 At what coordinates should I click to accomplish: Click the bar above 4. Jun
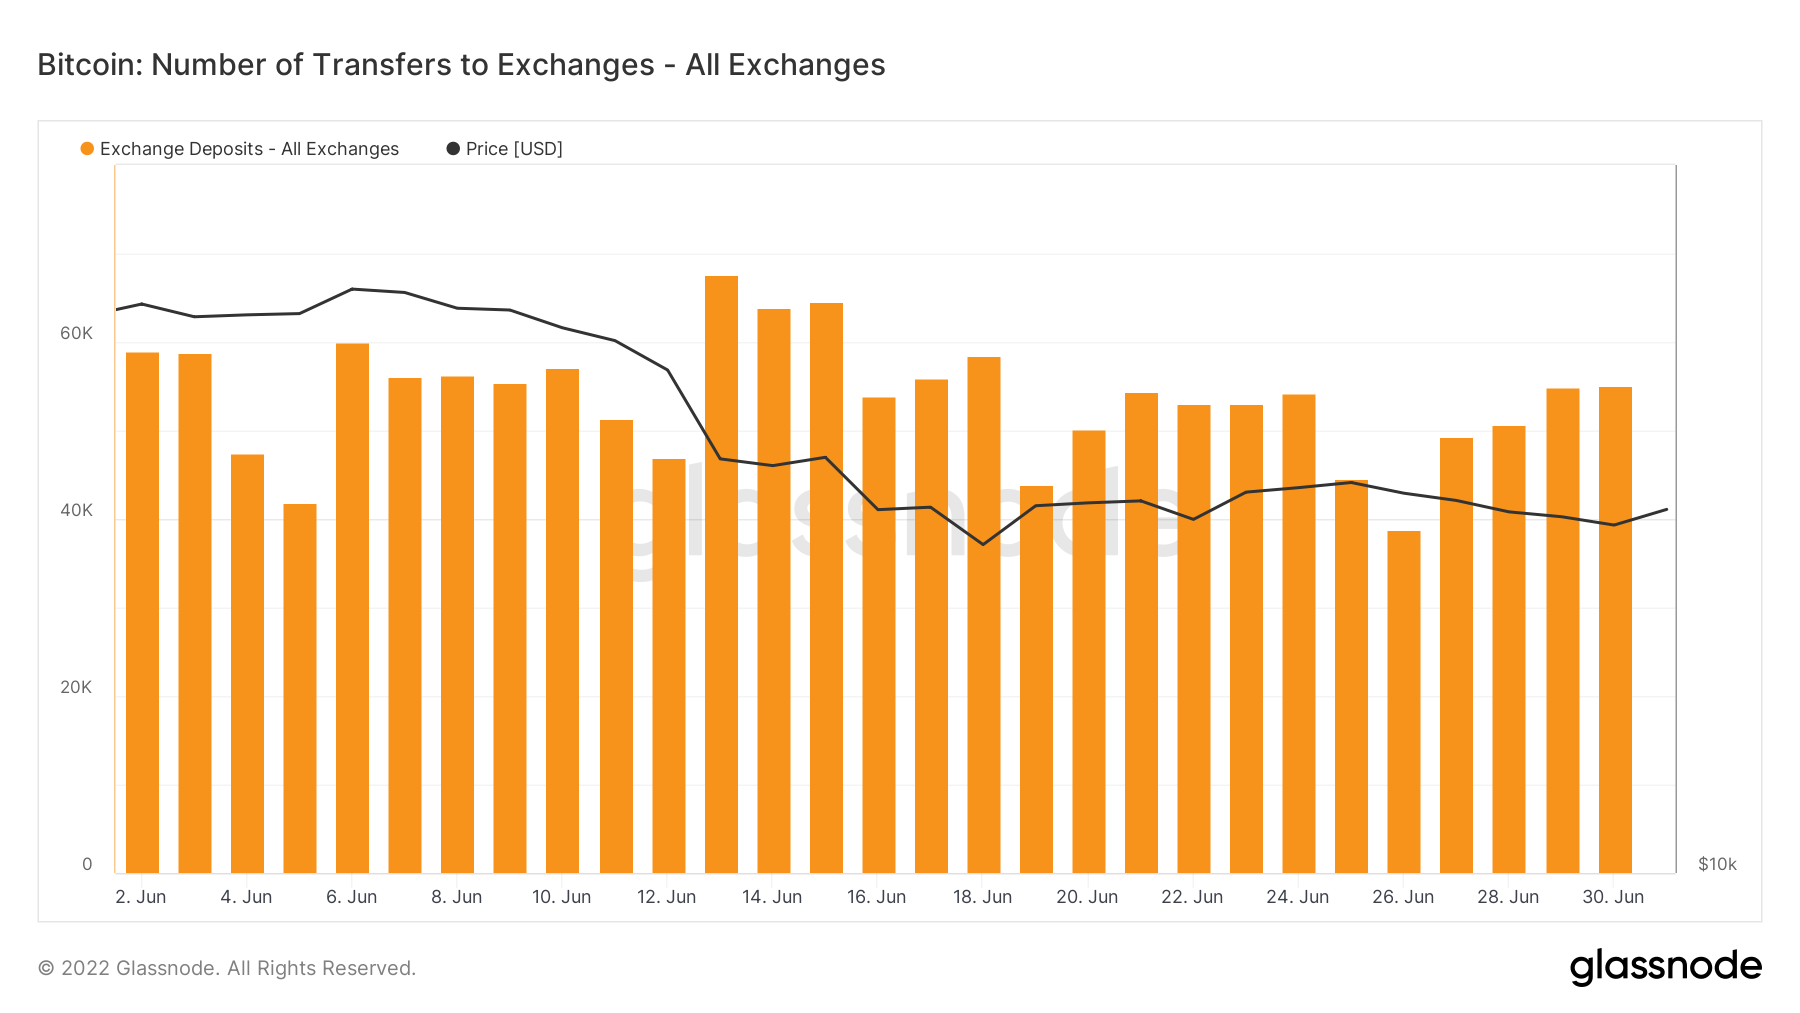247,664
